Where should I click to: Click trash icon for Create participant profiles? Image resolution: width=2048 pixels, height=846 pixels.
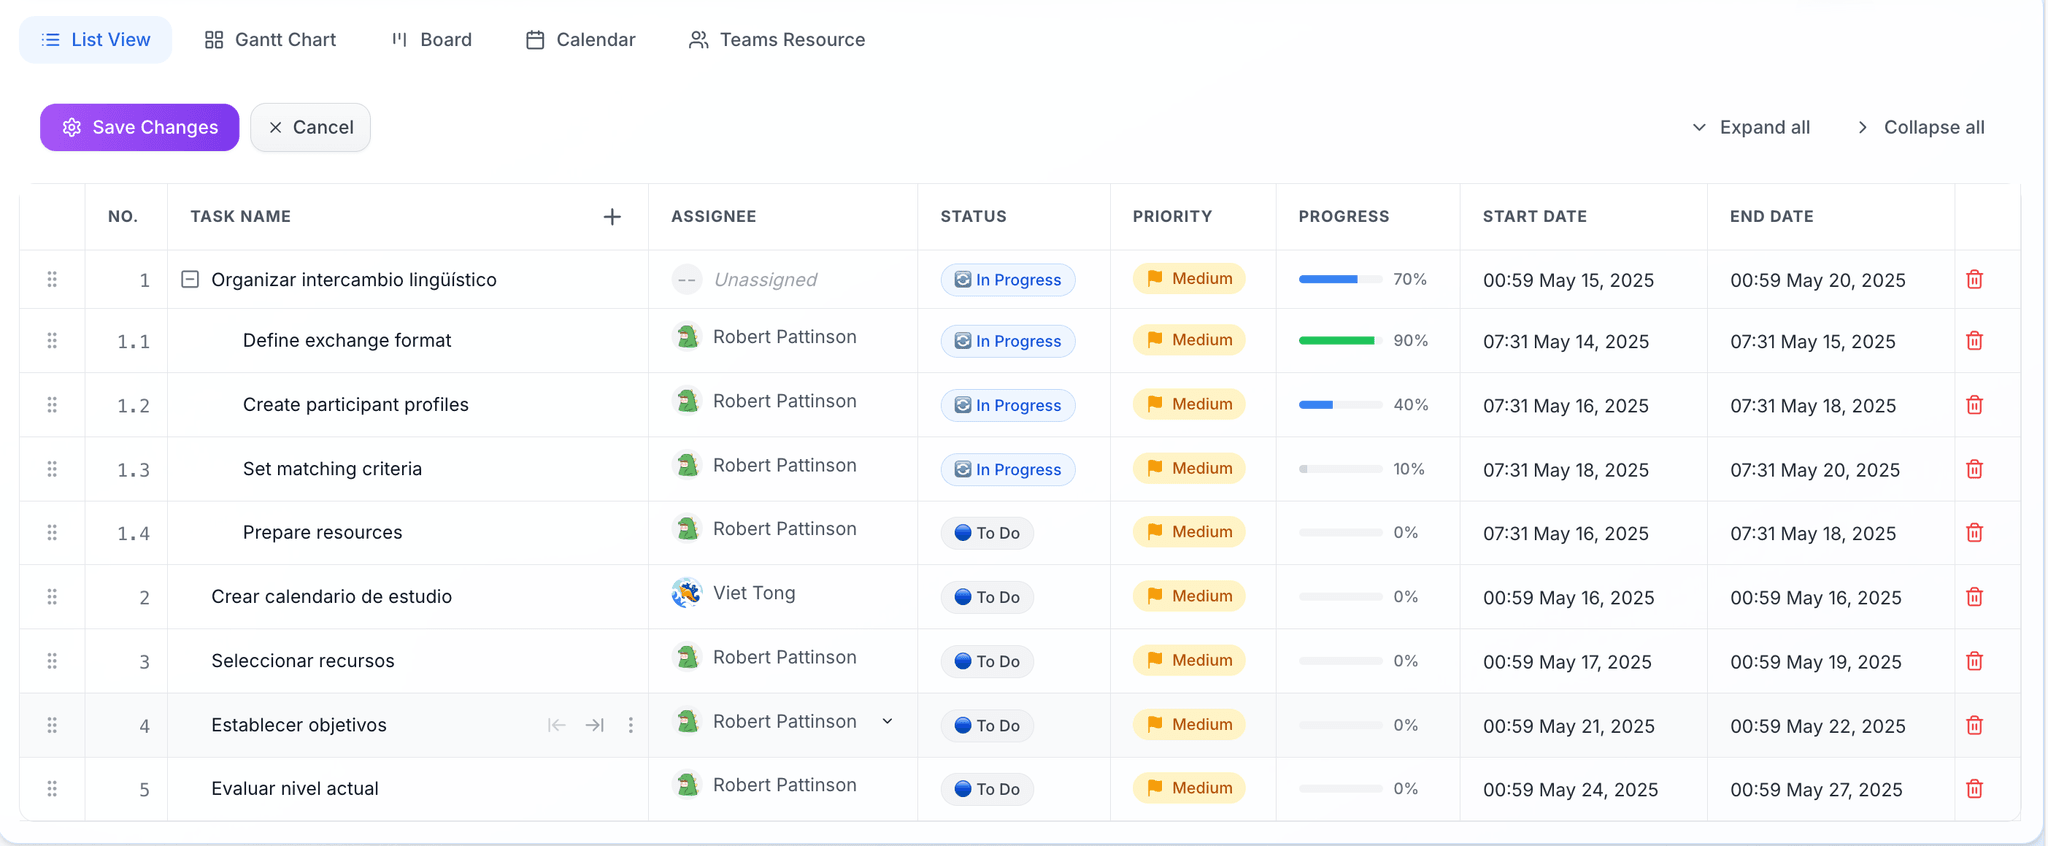pyautogui.click(x=1974, y=405)
